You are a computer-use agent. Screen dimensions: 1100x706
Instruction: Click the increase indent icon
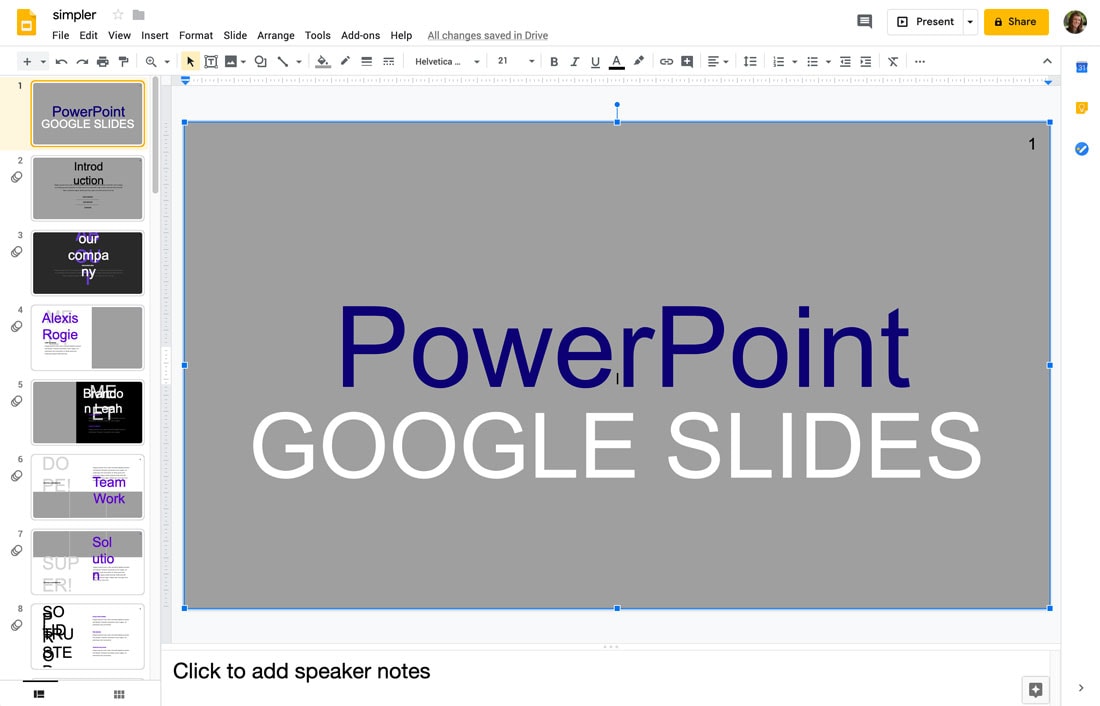tap(866, 62)
